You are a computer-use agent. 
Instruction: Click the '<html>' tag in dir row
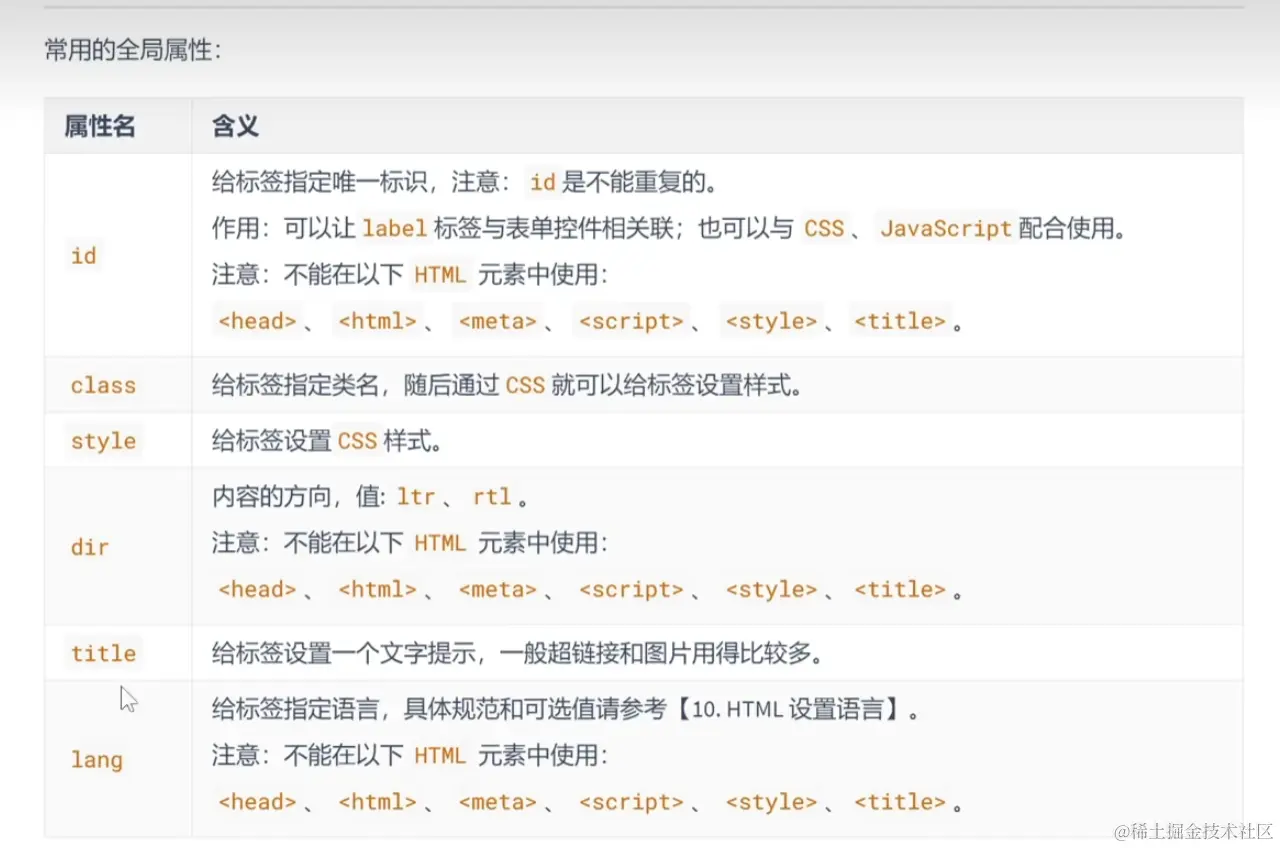(x=377, y=589)
